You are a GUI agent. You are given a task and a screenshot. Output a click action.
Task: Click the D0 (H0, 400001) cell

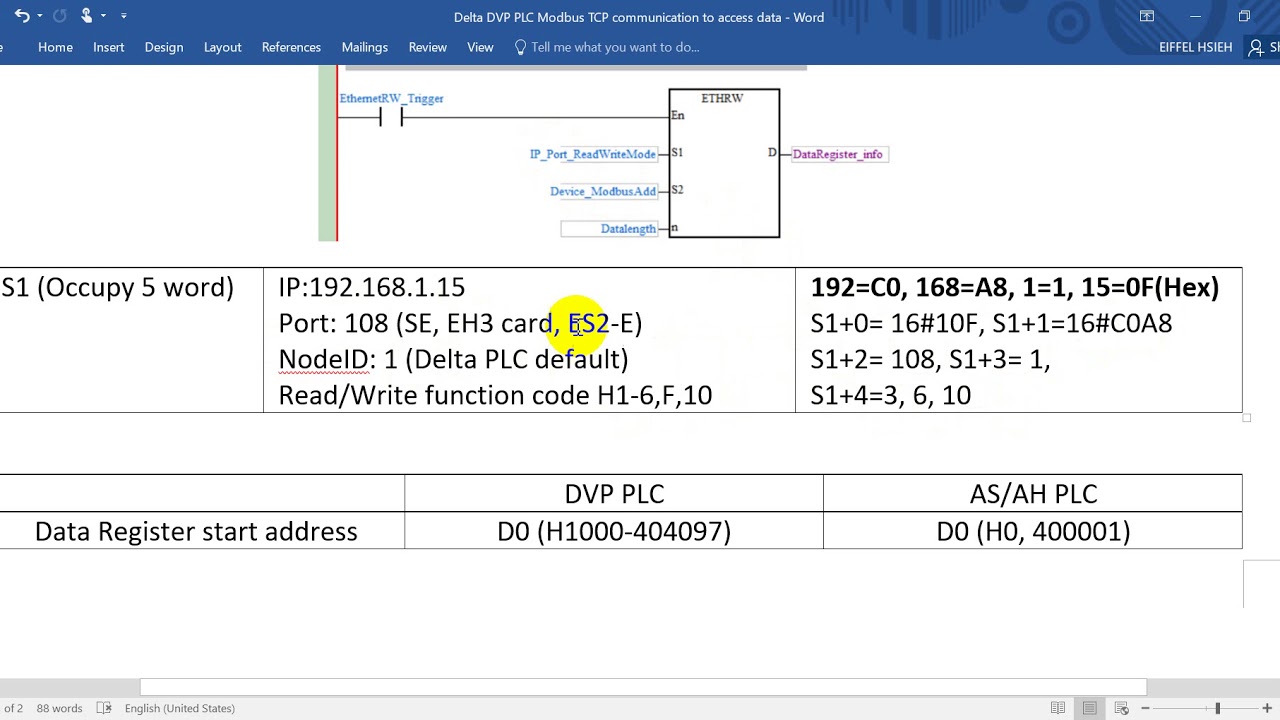pos(1033,531)
